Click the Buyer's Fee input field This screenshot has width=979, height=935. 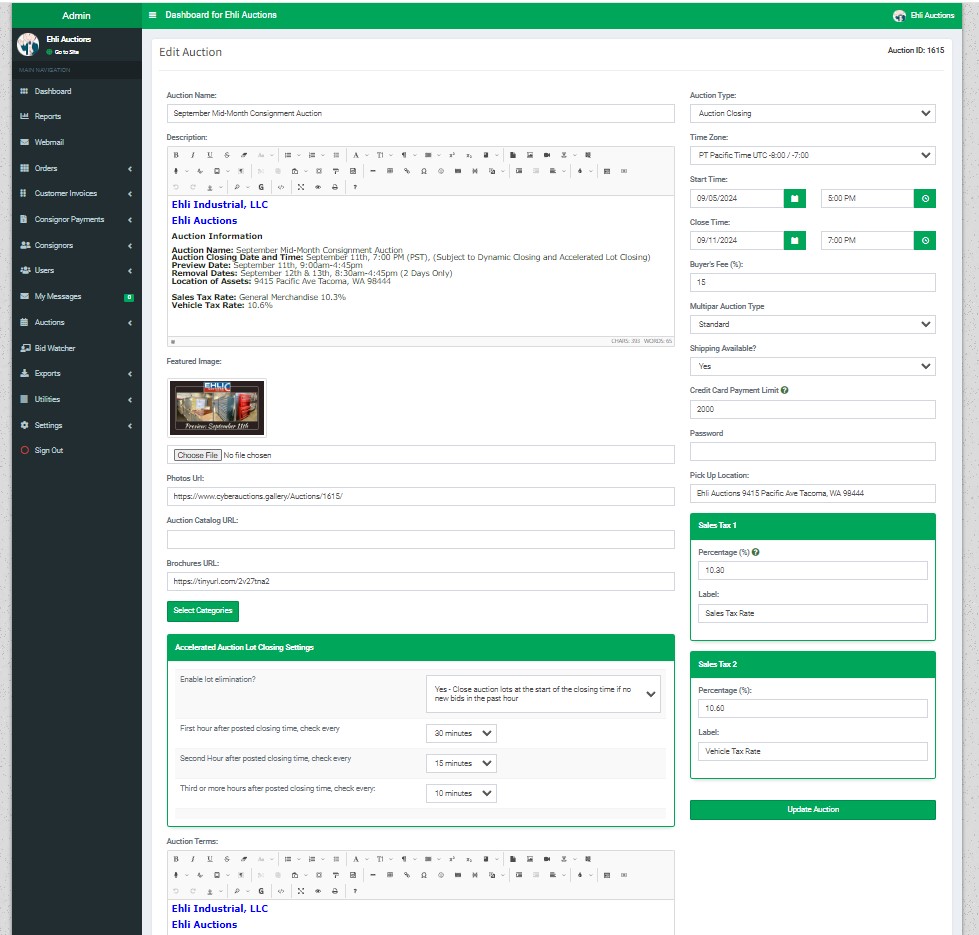point(812,283)
